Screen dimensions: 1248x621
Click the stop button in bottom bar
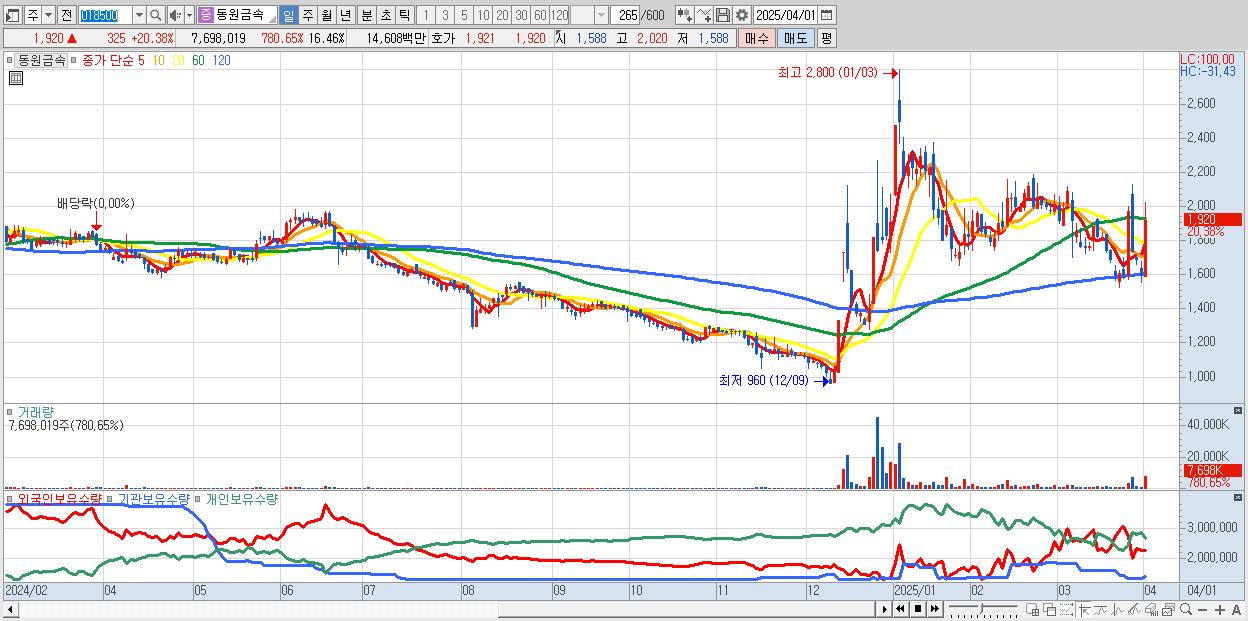tap(918, 609)
